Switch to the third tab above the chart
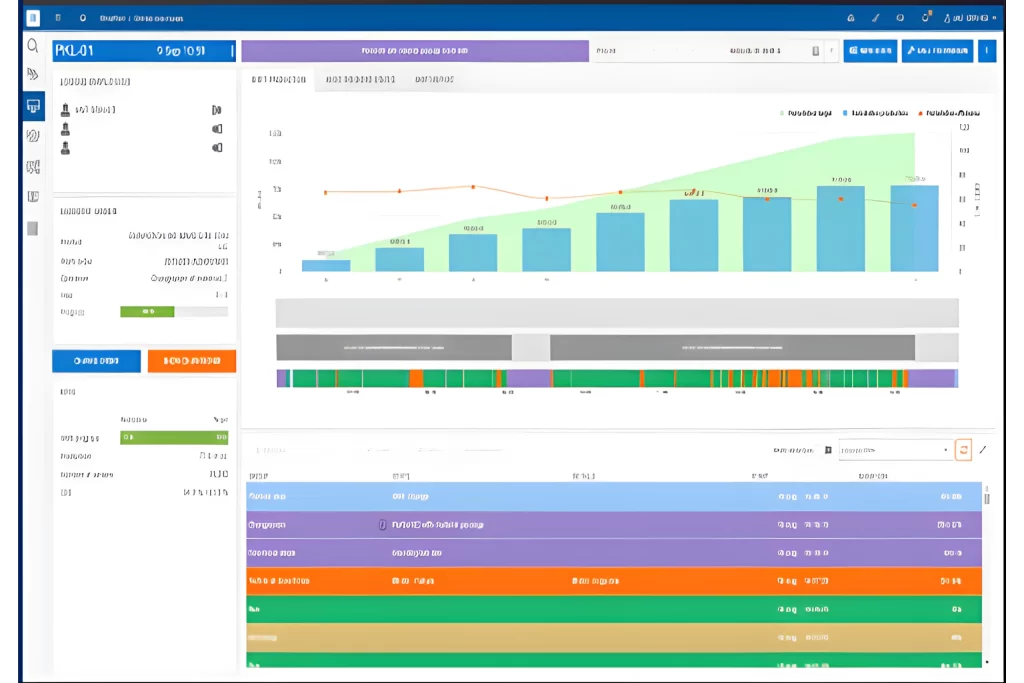The height and width of the screenshot is (683, 1024). [434, 79]
